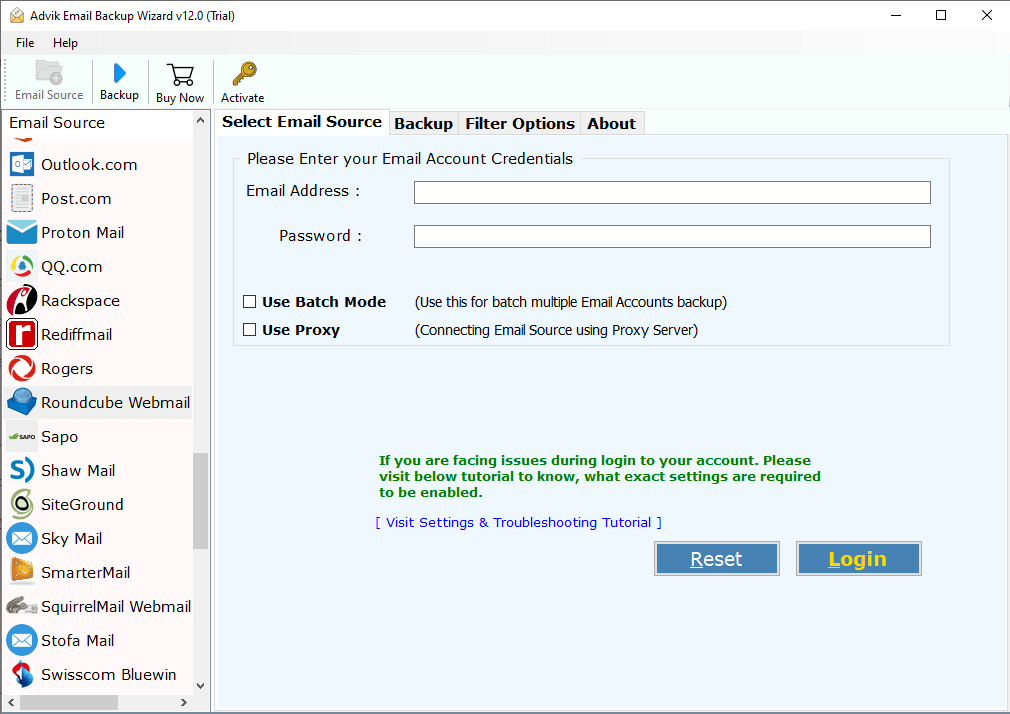Open the Filter Options tab
This screenshot has width=1010, height=714.
[x=520, y=124]
